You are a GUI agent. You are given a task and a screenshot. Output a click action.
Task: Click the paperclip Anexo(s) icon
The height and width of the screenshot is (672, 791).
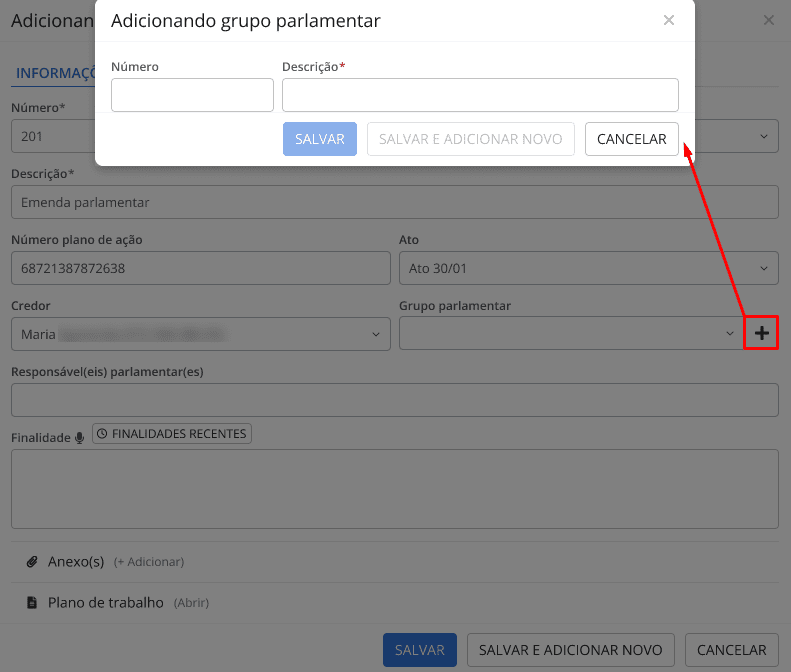[31, 562]
